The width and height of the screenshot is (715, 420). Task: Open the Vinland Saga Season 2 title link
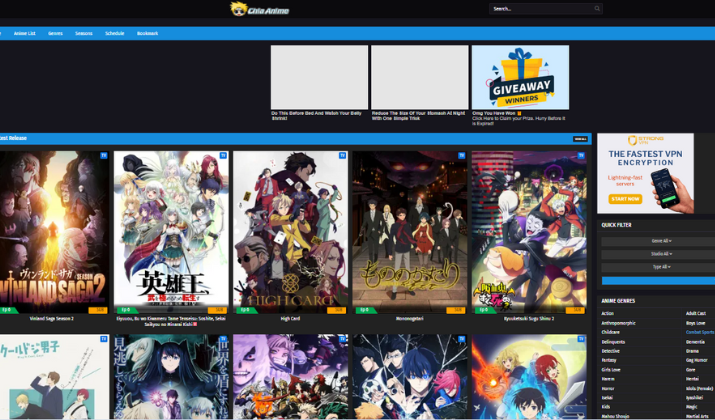click(x=52, y=319)
